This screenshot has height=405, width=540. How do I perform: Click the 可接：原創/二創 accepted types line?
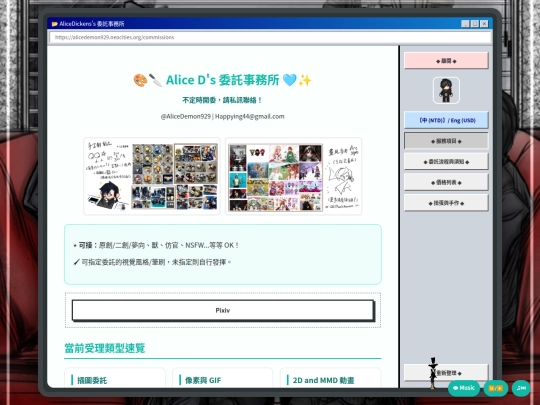click(x=156, y=245)
